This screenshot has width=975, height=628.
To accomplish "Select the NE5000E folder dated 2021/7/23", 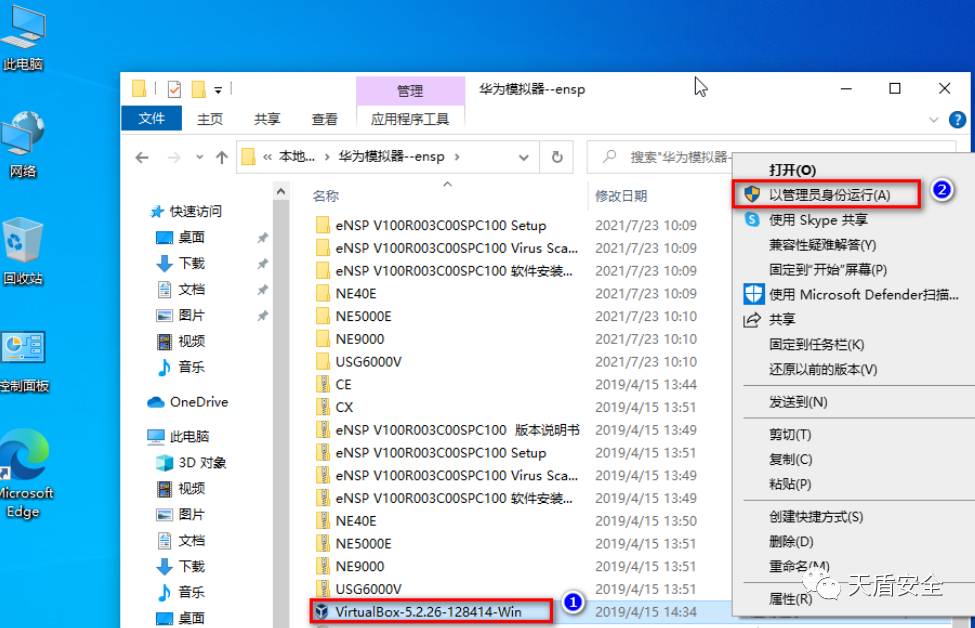I will [x=363, y=316].
